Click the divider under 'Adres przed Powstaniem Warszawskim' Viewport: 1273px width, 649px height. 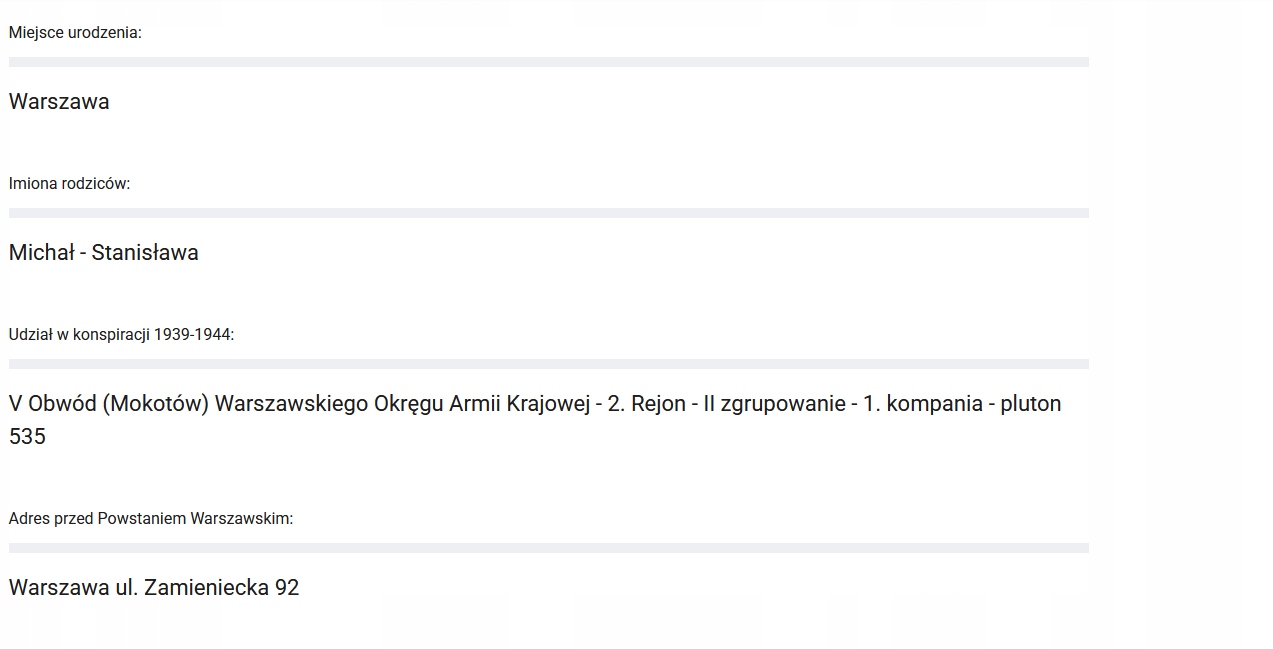click(548, 548)
